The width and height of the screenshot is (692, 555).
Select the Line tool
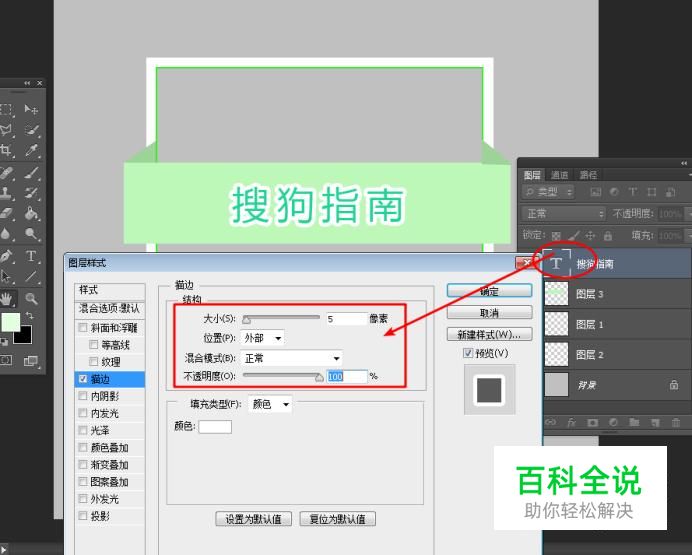[x=31, y=277]
